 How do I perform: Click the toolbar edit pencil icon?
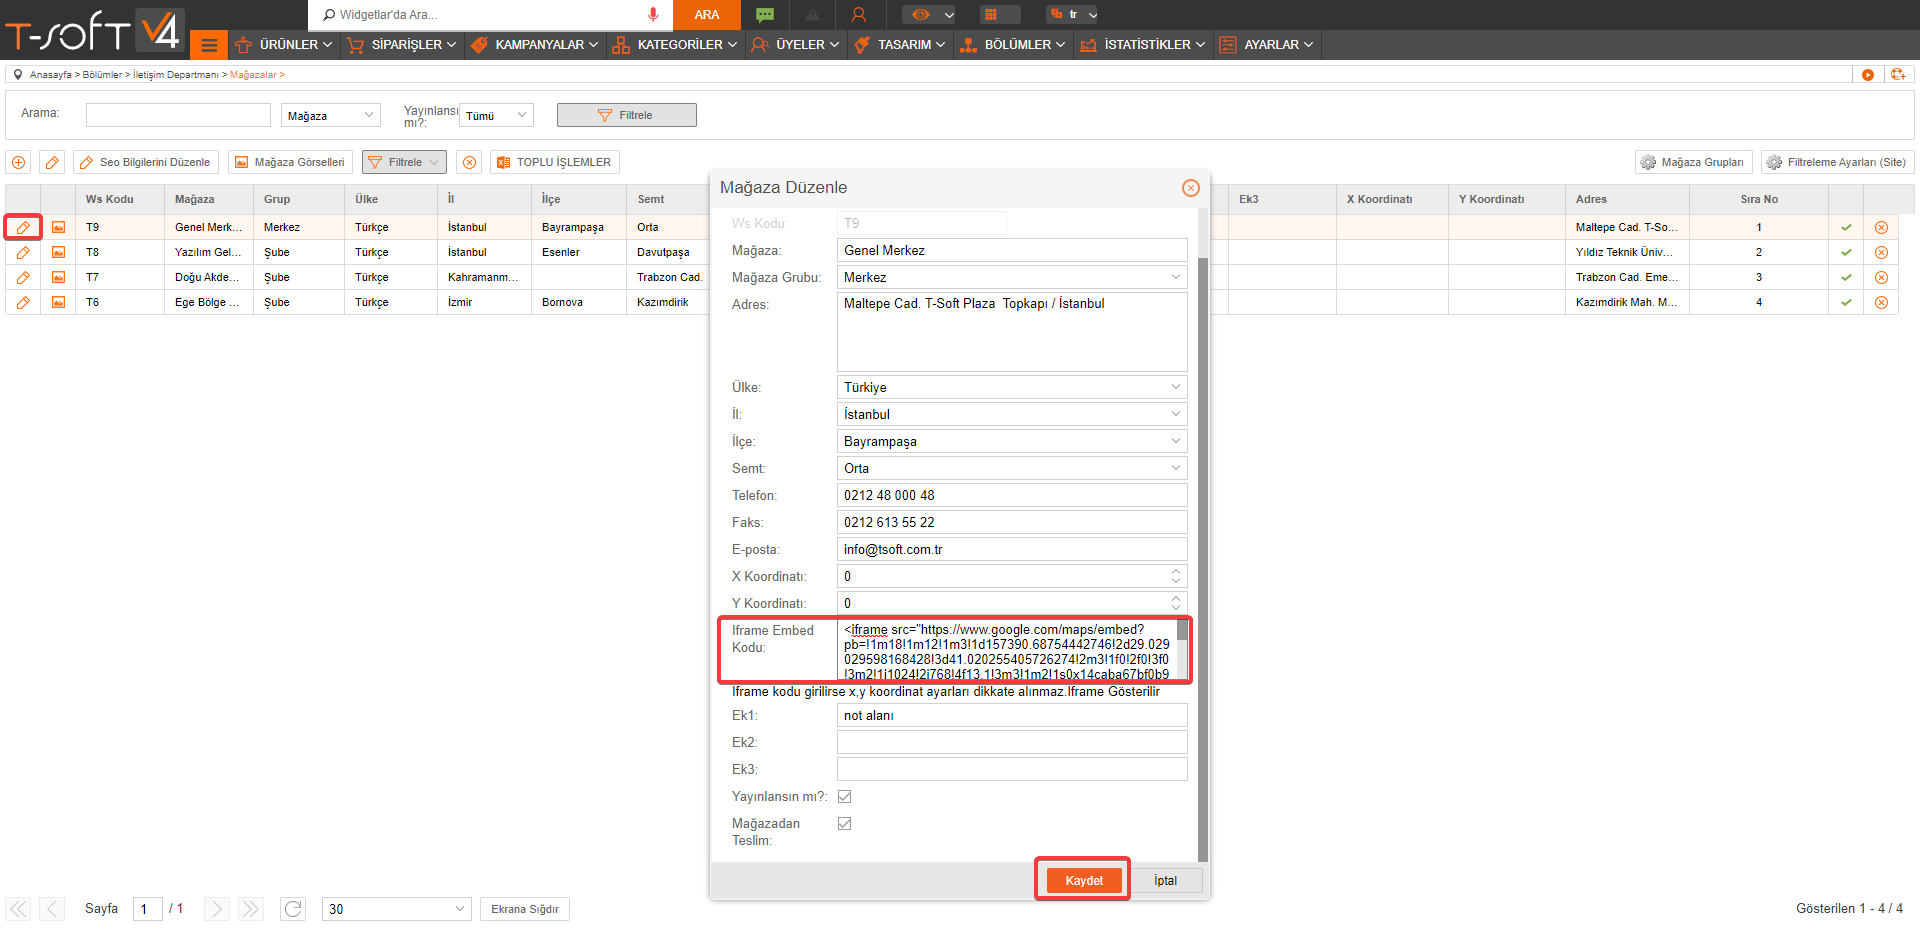coord(53,162)
